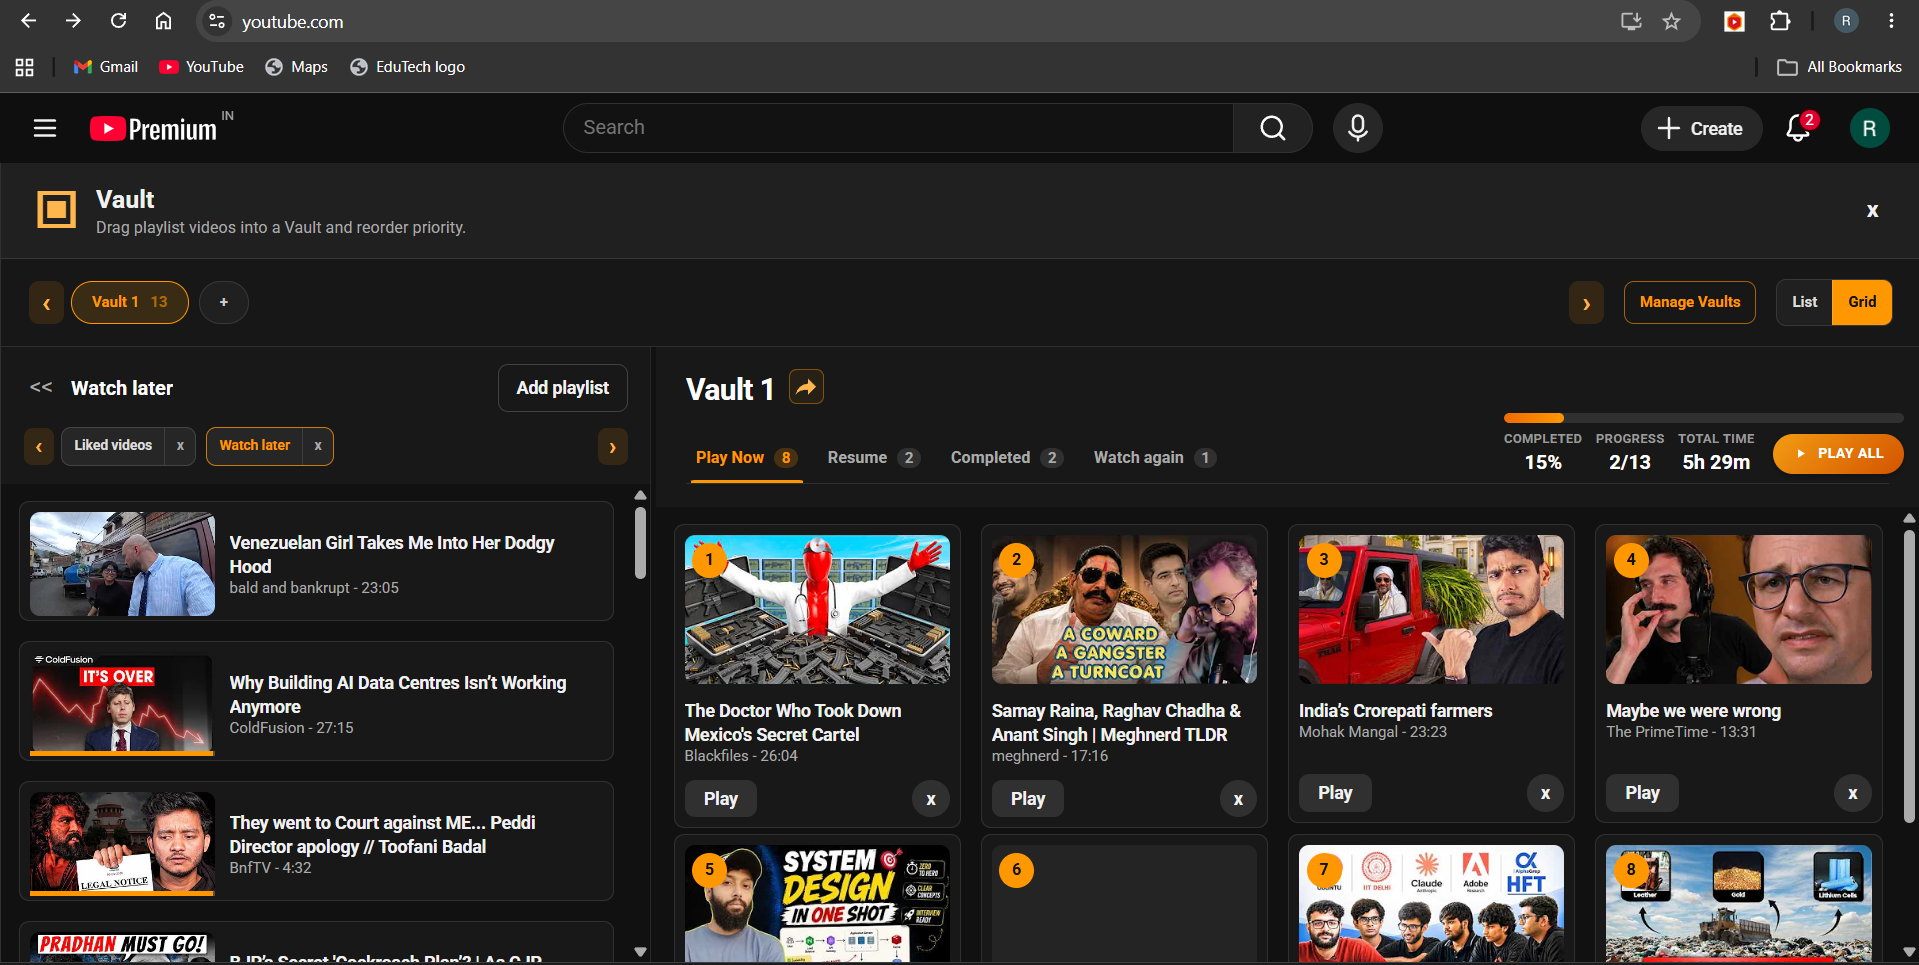Open the apps grid in bookmarks bar

tap(25, 67)
